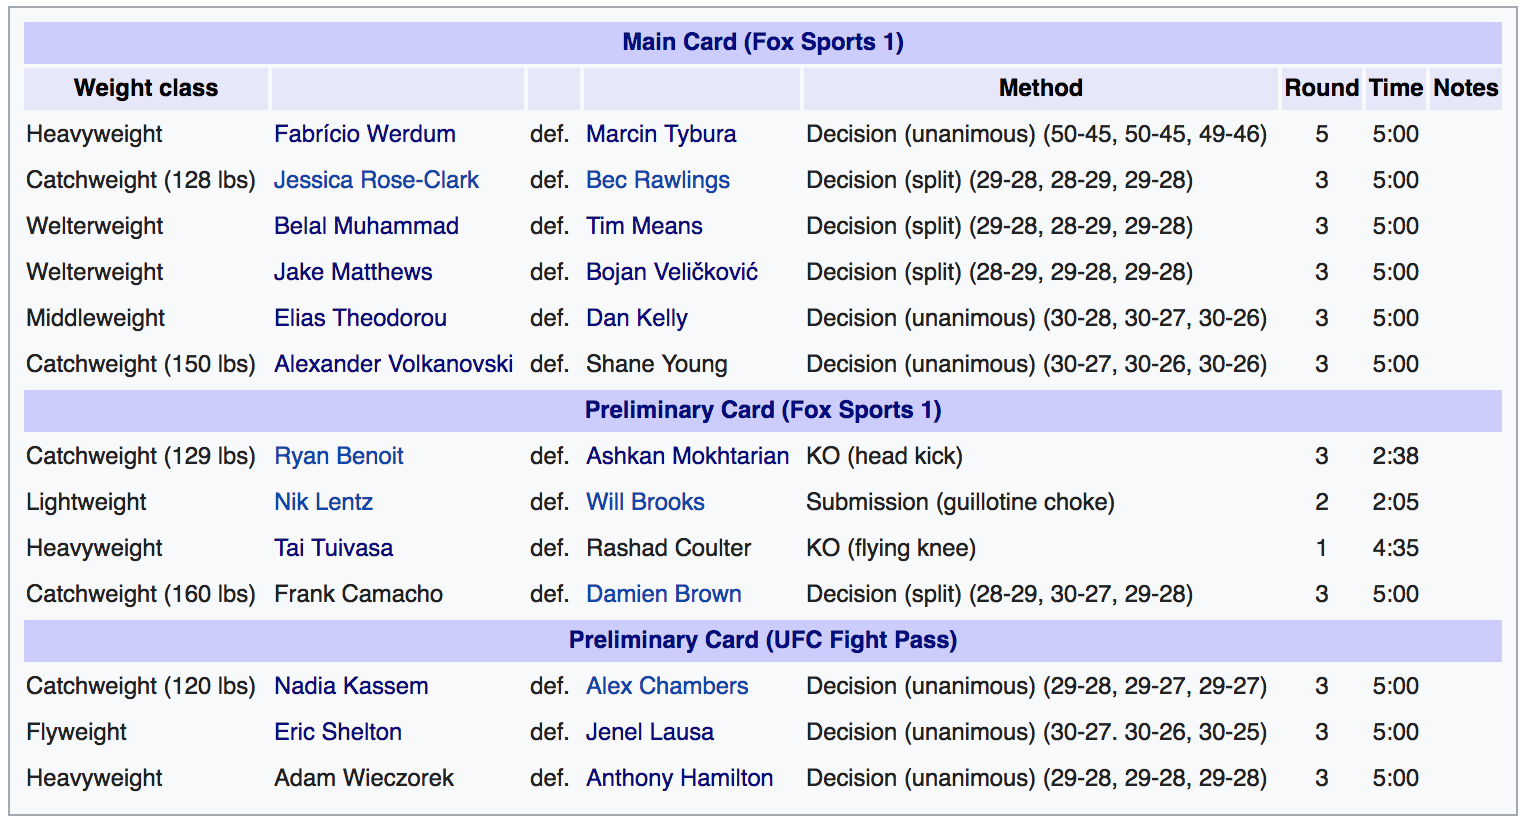Follow the Alex Chambers link
1526x824 pixels.
668,686
